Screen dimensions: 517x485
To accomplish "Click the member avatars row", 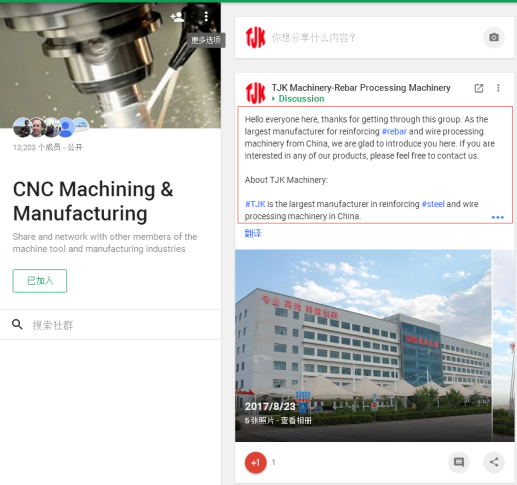I will tap(51, 127).
